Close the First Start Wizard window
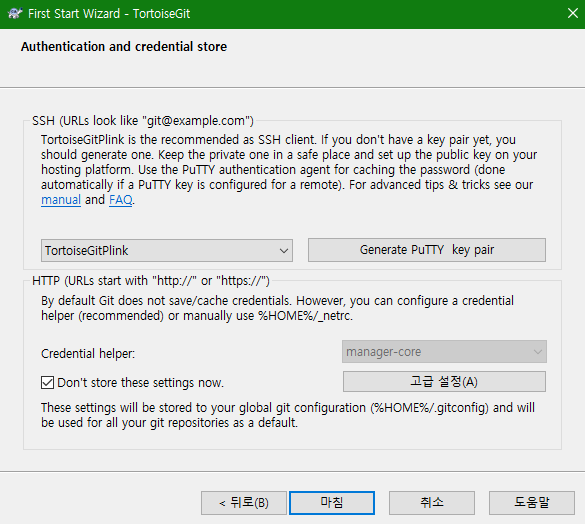The height and width of the screenshot is (524, 585). point(573,13)
